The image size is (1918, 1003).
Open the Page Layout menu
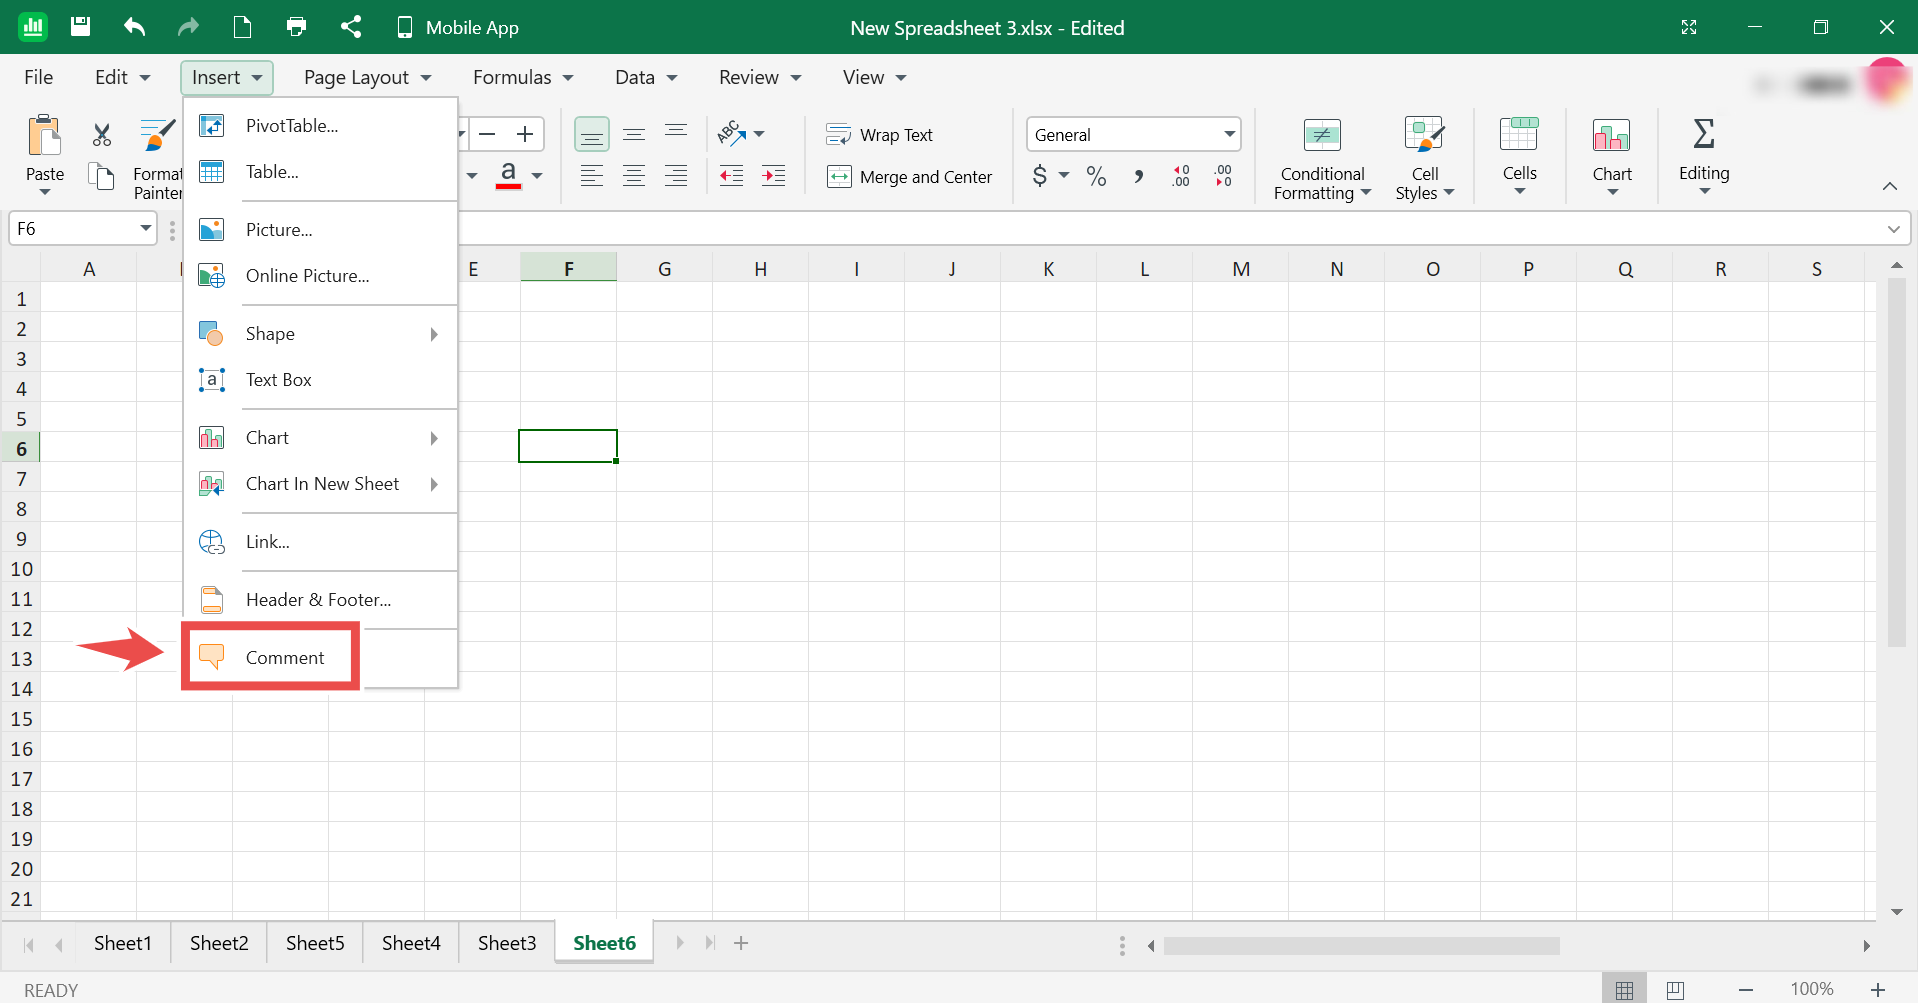click(x=367, y=77)
